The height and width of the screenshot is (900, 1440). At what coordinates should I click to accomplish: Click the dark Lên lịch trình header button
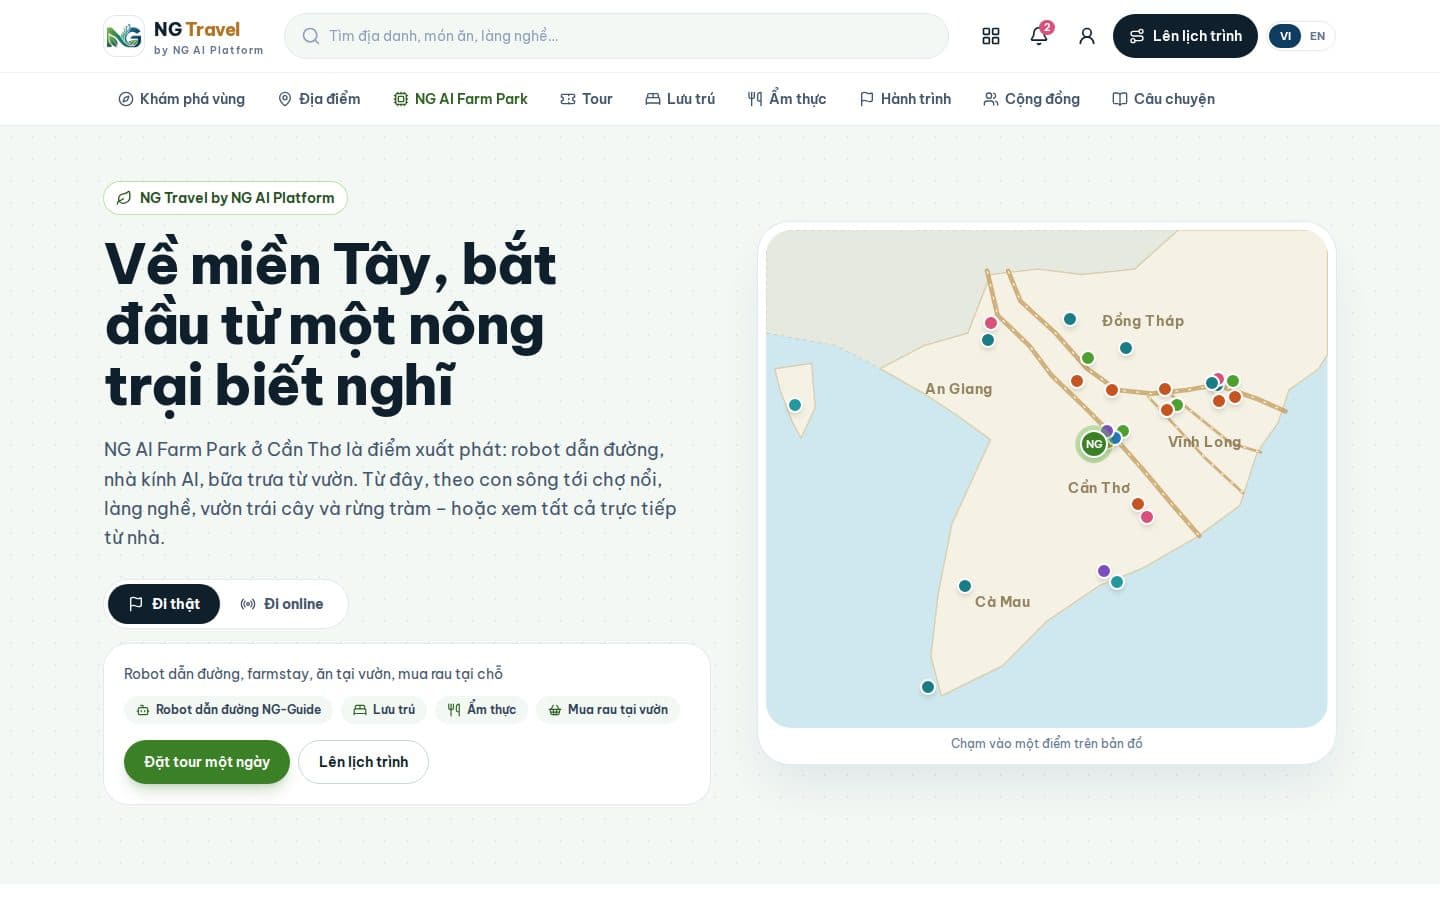1185,36
